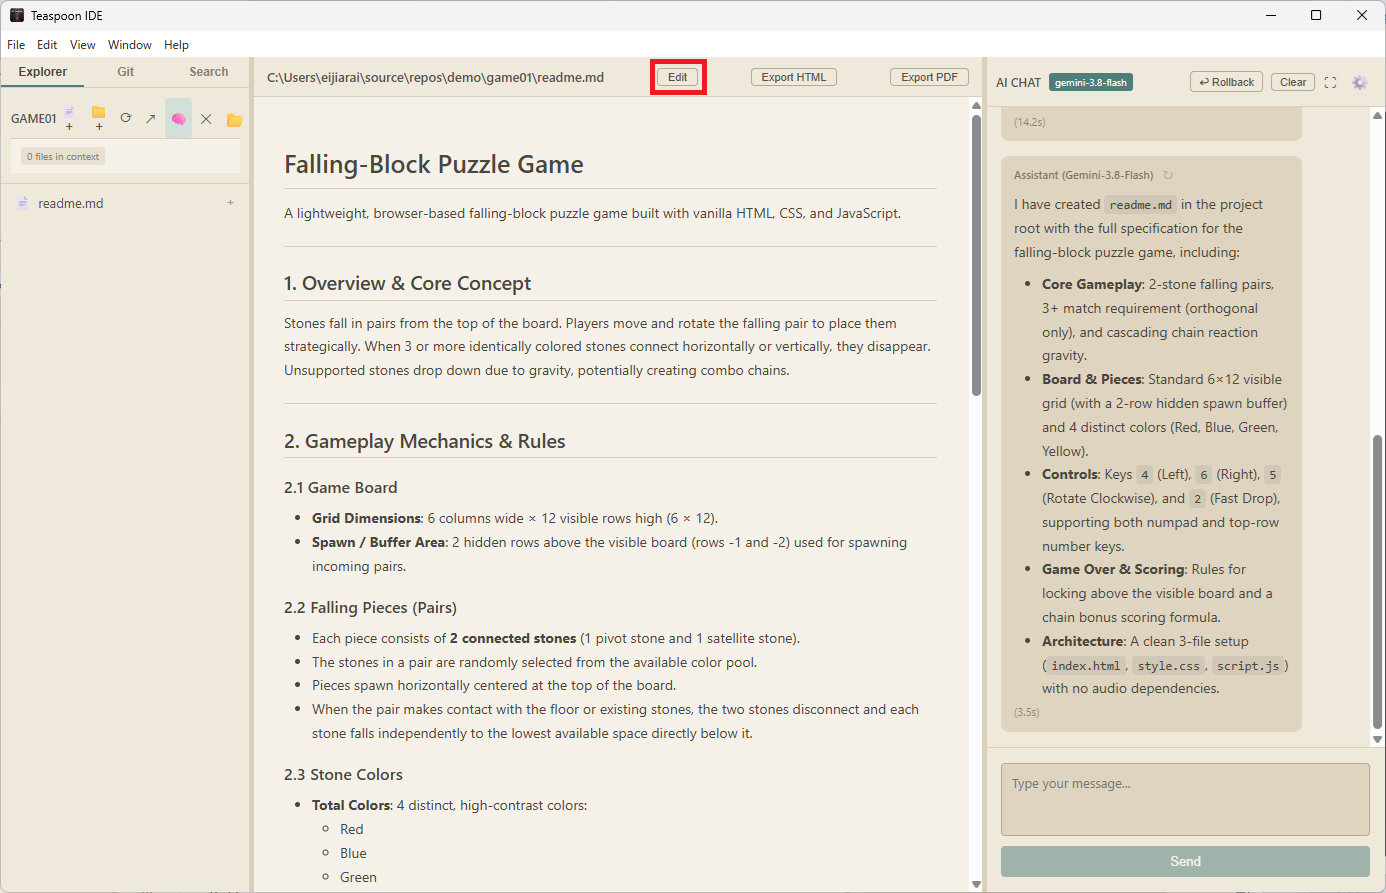Viewport: 1386px width, 893px height.
Task: Click the 'readme.md' code chip in chat
Action: [x=1140, y=205]
